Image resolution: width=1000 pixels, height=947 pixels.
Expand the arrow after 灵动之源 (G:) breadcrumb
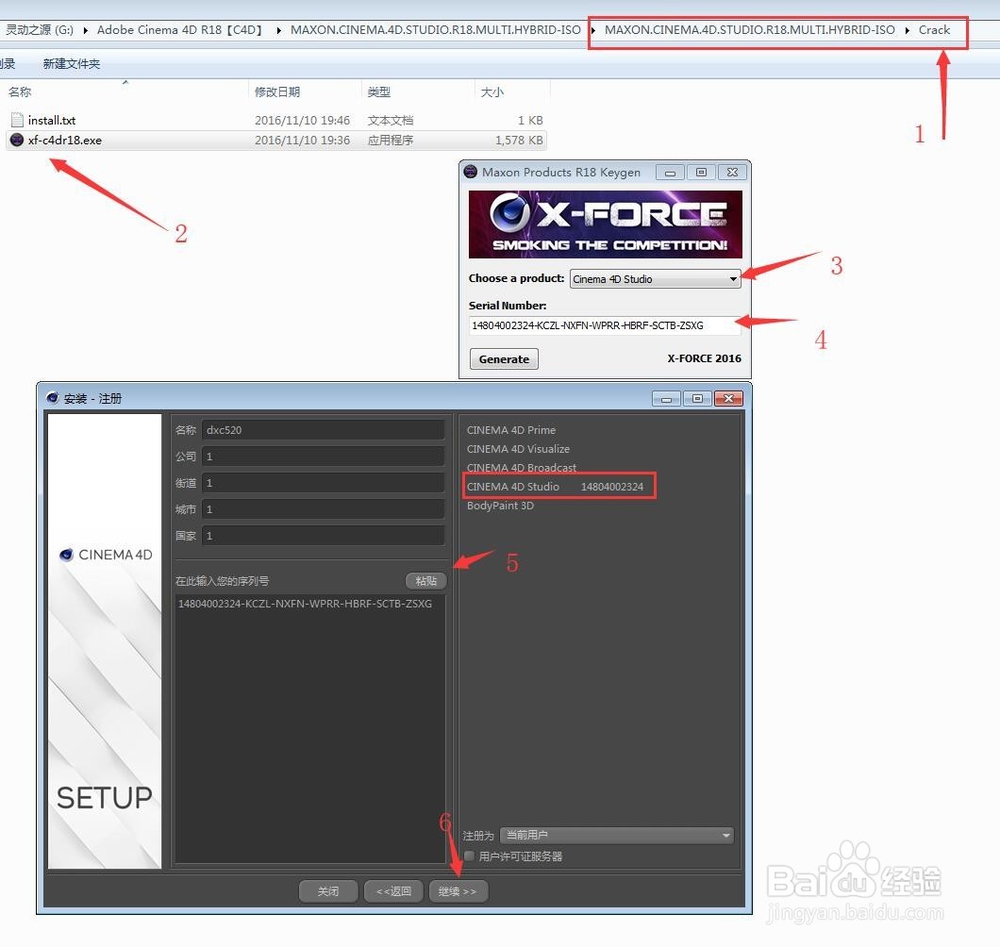pyautogui.click(x=85, y=30)
